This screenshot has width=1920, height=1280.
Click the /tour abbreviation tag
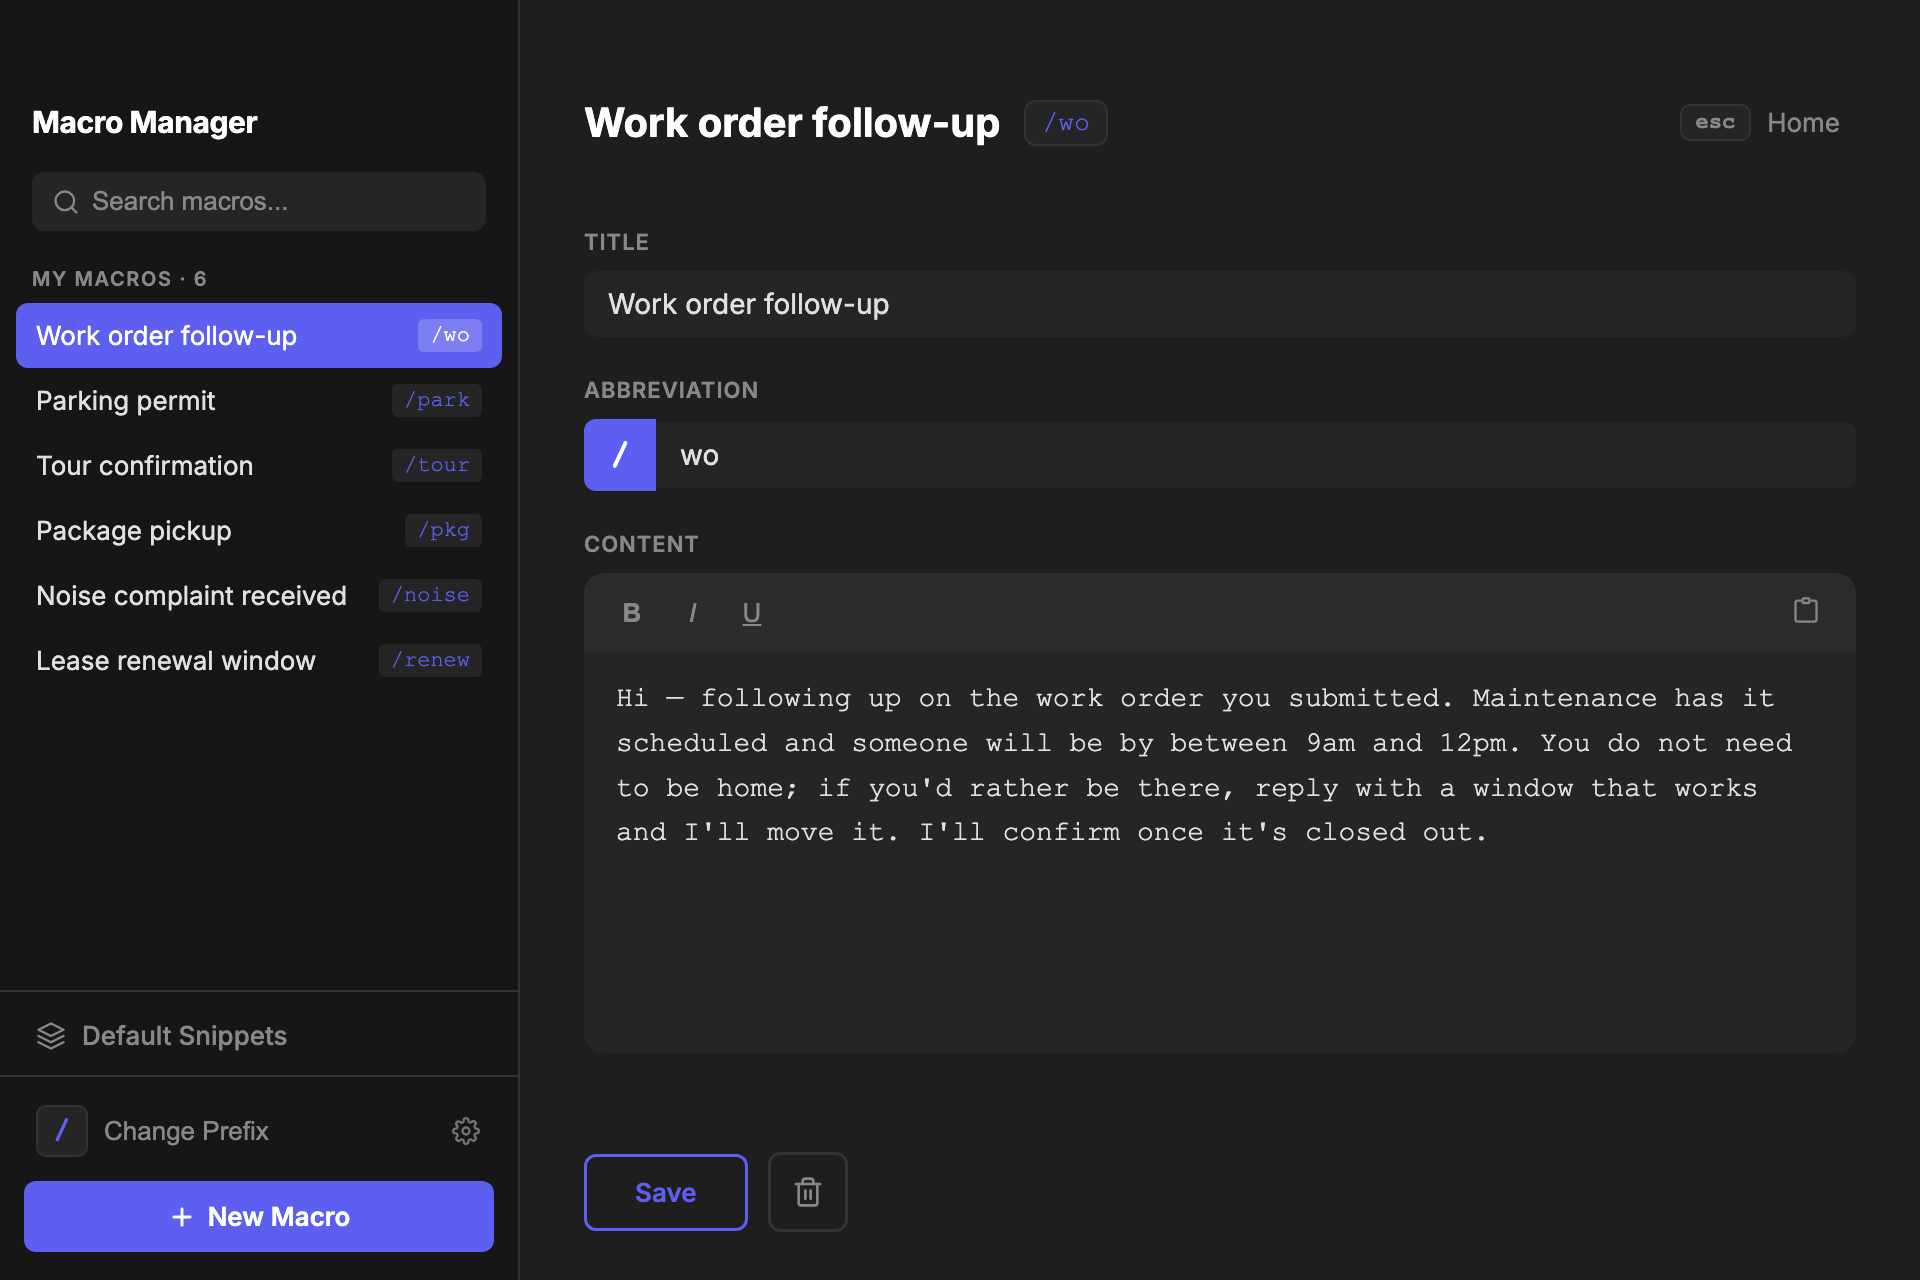(437, 465)
